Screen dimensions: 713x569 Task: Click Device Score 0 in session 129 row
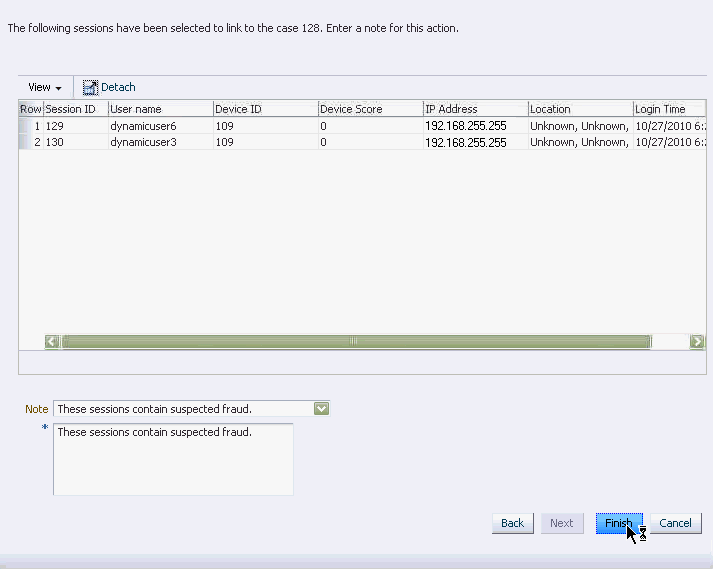point(371,126)
